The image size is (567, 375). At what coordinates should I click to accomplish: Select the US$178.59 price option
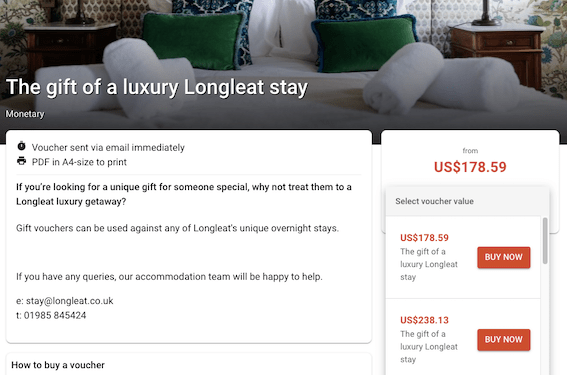click(x=424, y=238)
